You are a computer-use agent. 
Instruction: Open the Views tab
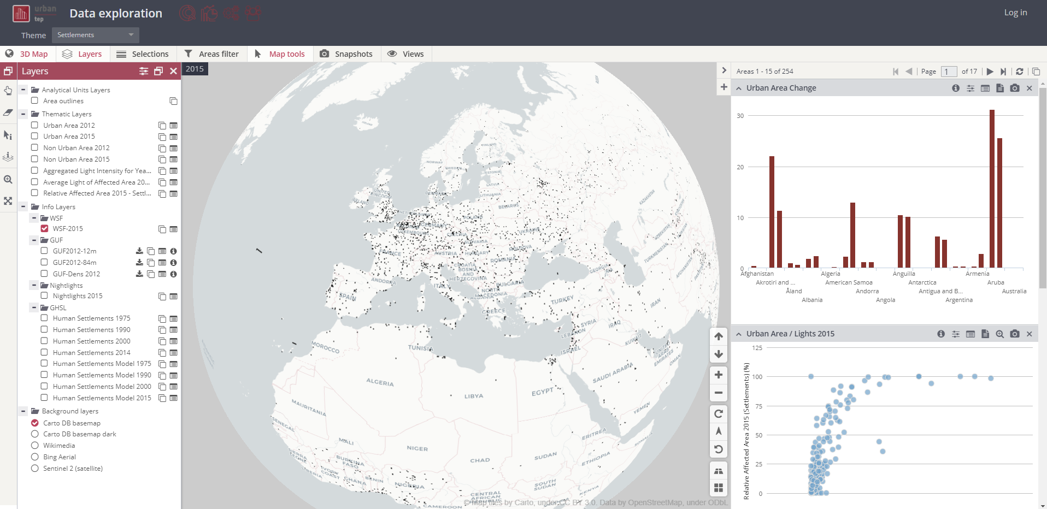point(405,54)
